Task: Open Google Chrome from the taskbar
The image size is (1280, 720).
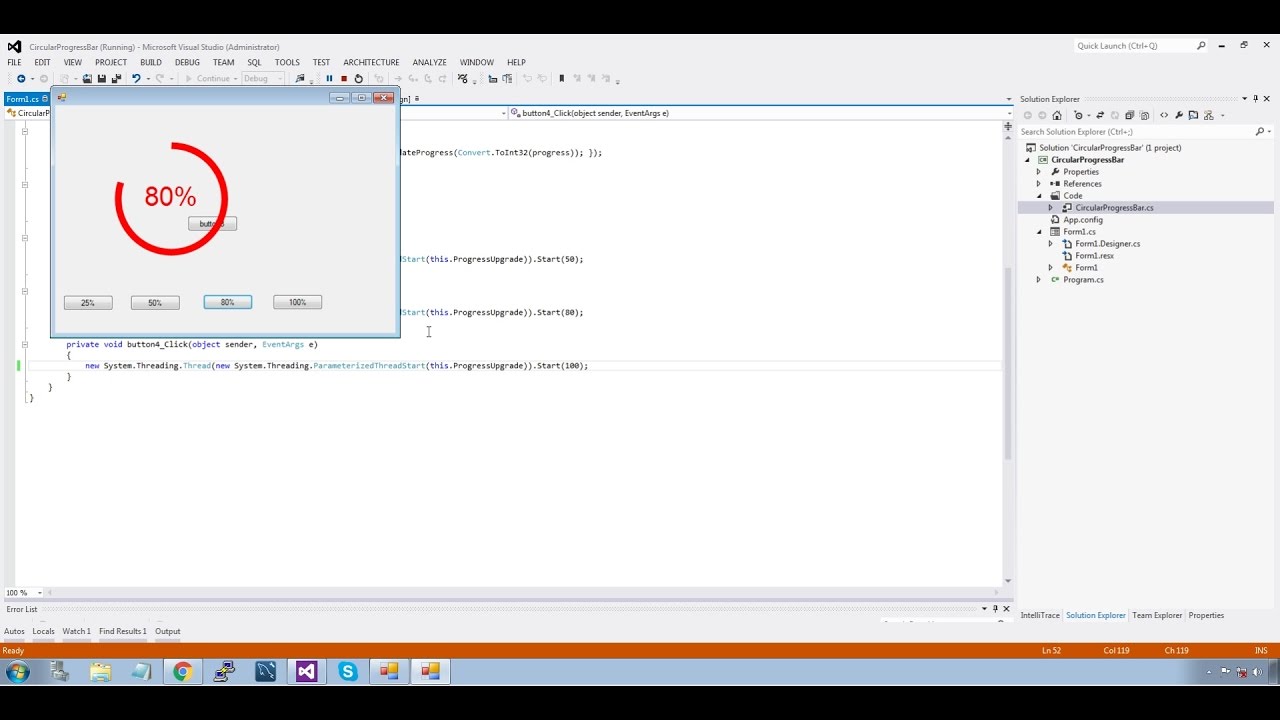Action: coord(182,672)
